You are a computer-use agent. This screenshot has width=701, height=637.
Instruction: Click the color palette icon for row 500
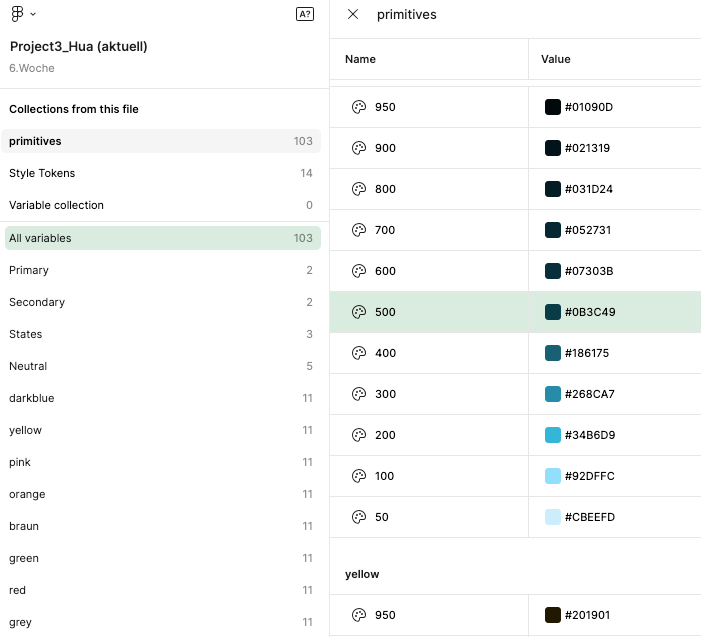tap(359, 312)
